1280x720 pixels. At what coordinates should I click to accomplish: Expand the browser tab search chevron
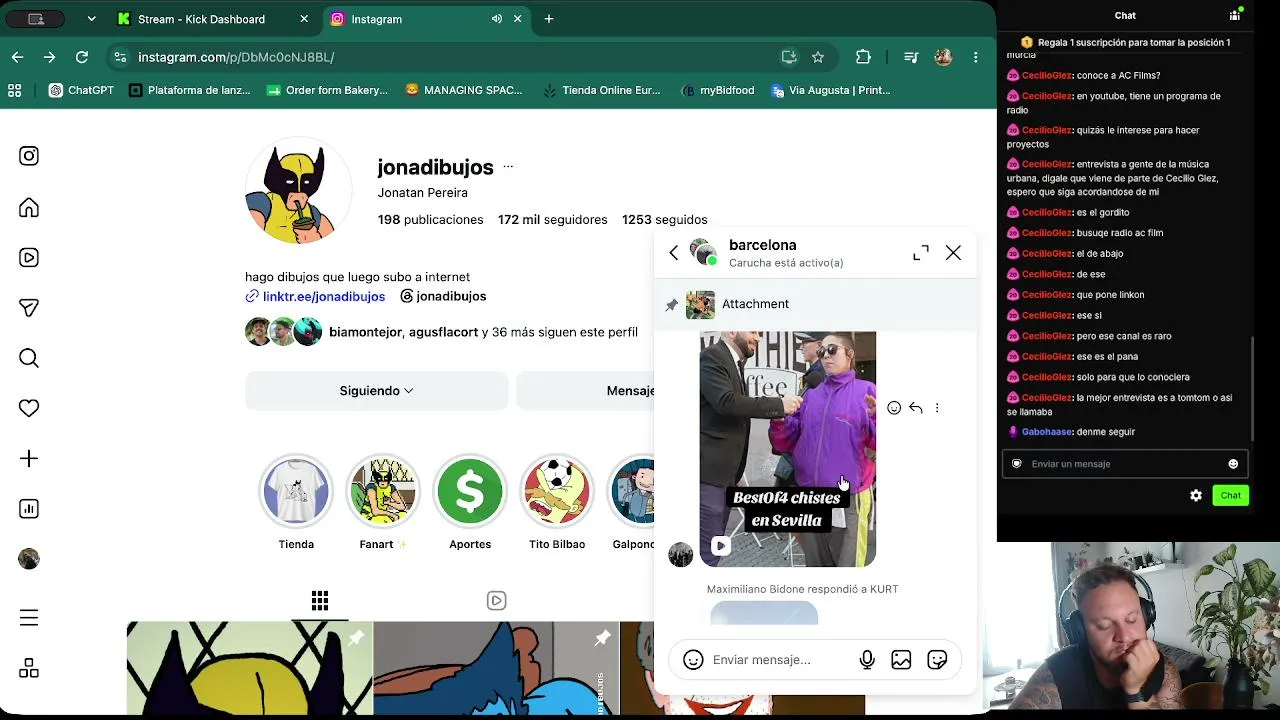click(x=91, y=19)
